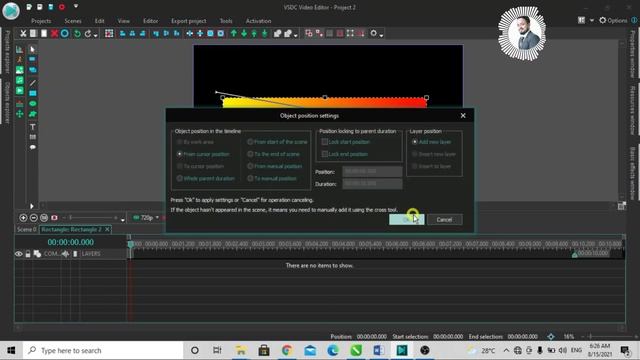This screenshot has height=360, width=640.
Task: Click the red camera snapshot icon
Action: tap(54, 218)
